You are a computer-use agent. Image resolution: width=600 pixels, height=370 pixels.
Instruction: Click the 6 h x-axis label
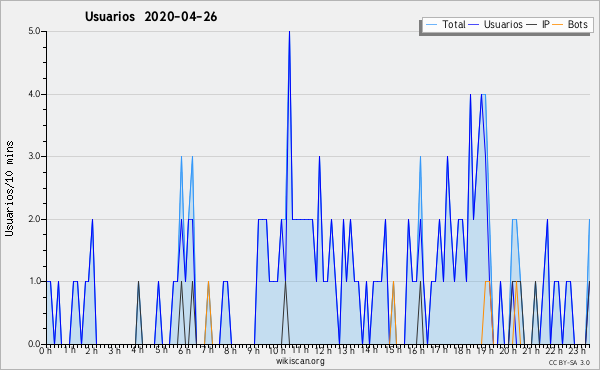[184, 351]
